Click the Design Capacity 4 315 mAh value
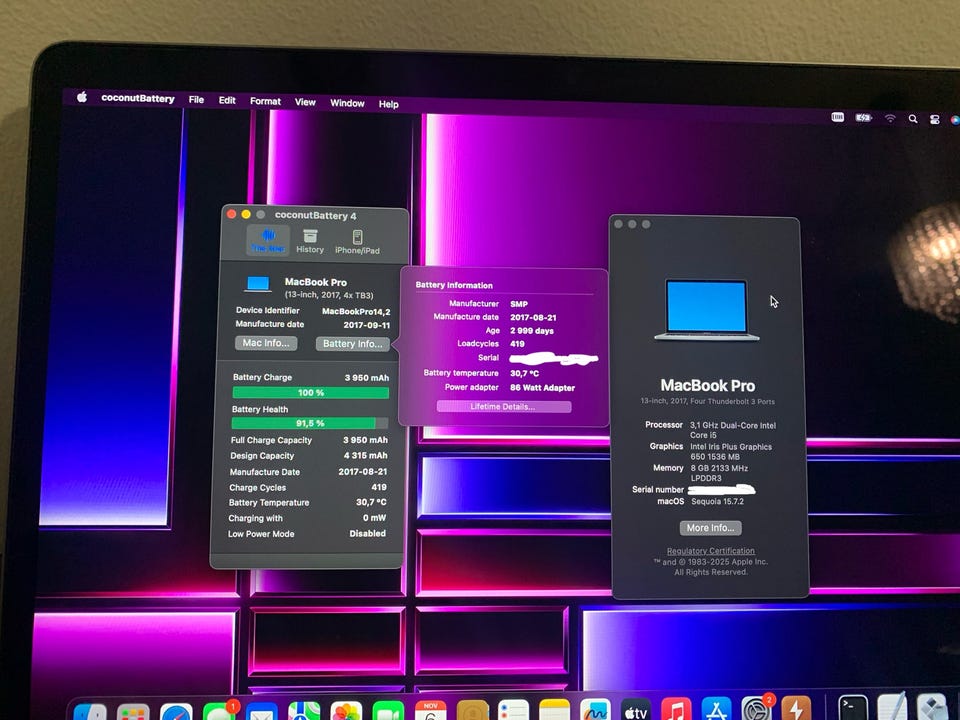This screenshot has width=960, height=720. coord(365,456)
